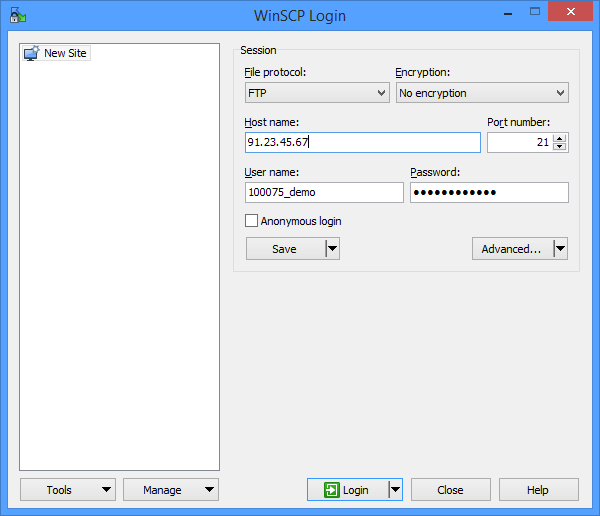Select the New Site tree item
This screenshot has height=516, width=600.
click(65, 53)
